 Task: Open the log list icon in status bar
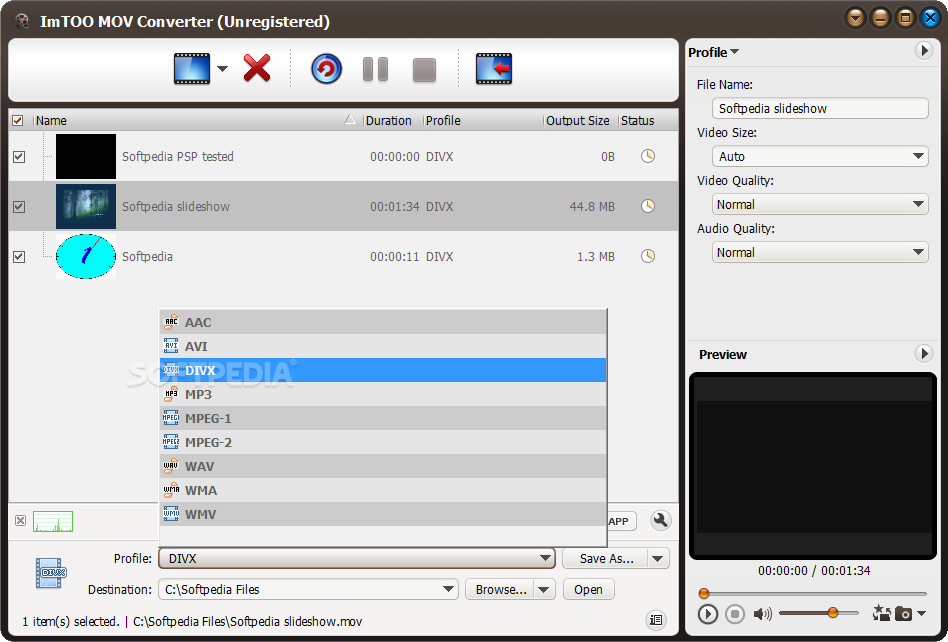pos(656,620)
